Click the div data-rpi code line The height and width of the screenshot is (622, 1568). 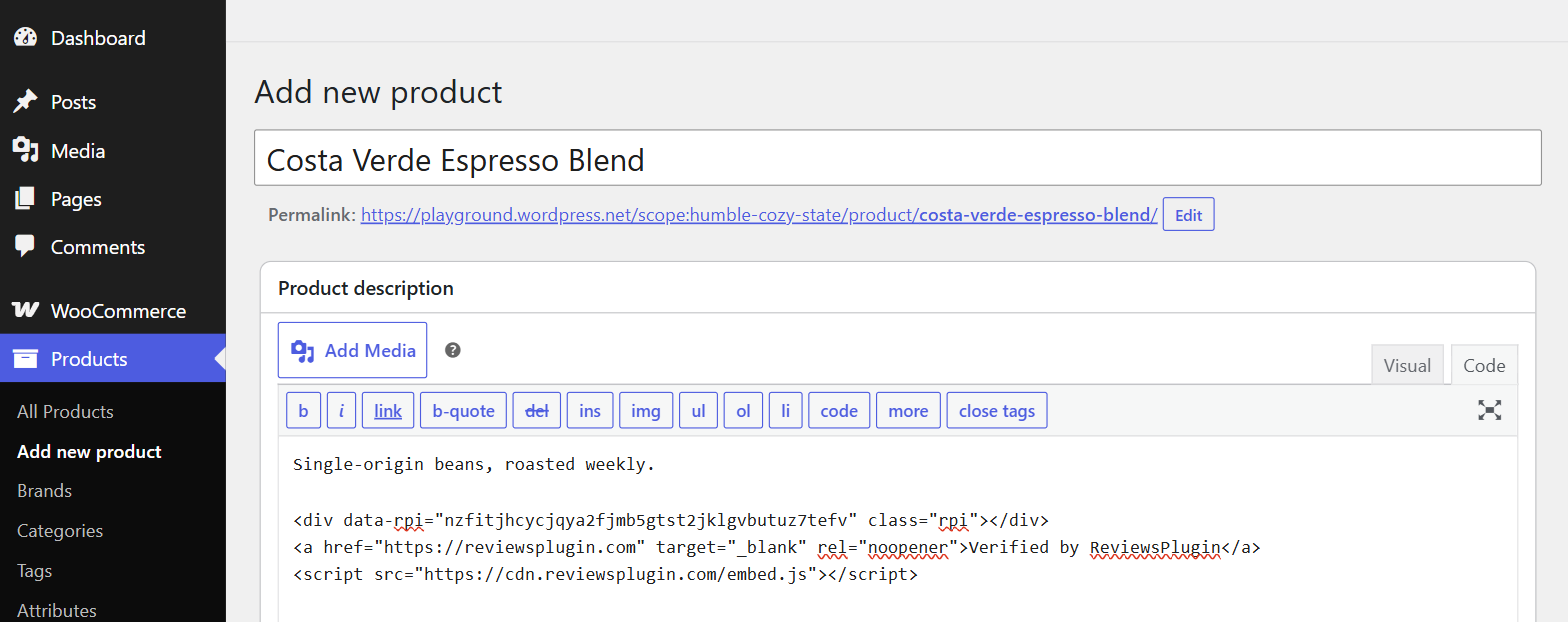[x=671, y=520]
